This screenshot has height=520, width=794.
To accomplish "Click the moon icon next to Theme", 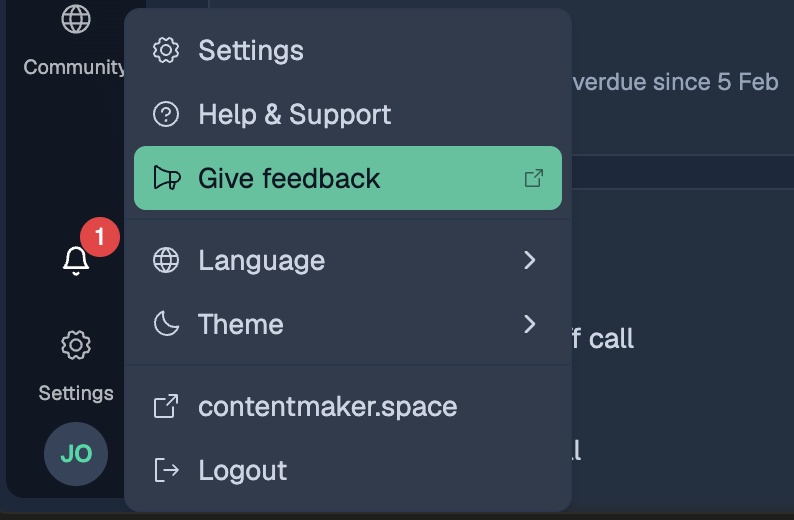I will [166, 324].
